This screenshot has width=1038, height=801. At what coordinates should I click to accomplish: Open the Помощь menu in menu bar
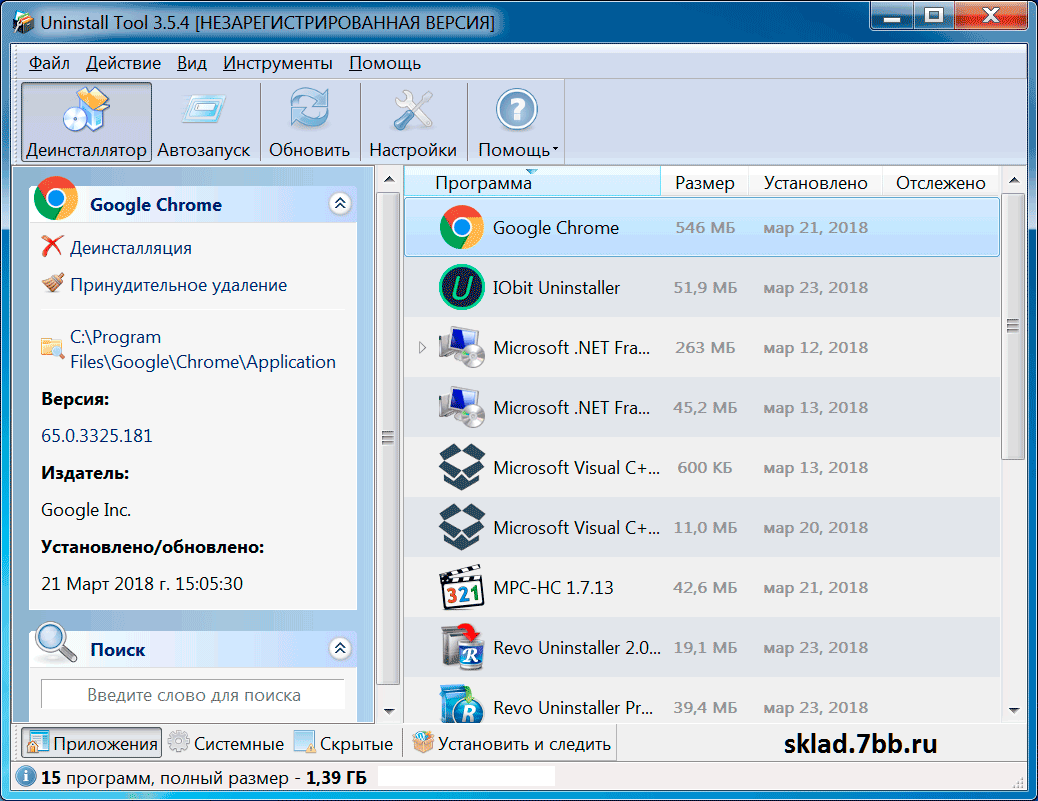(x=385, y=64)
